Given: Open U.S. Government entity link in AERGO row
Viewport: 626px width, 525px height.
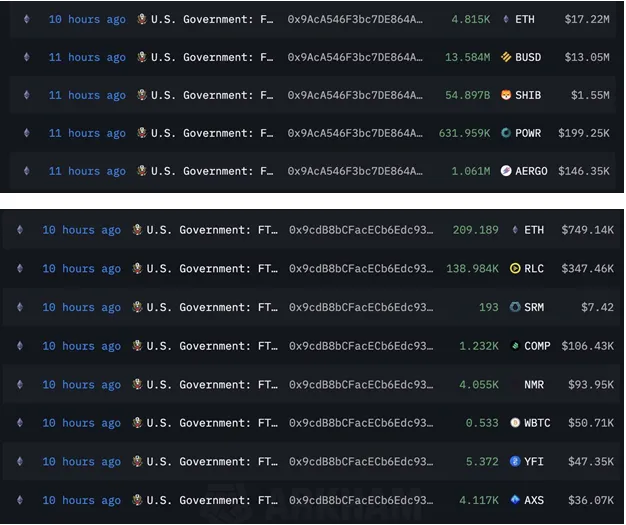Looking at the screenshot, I should [x=212, y=171].
